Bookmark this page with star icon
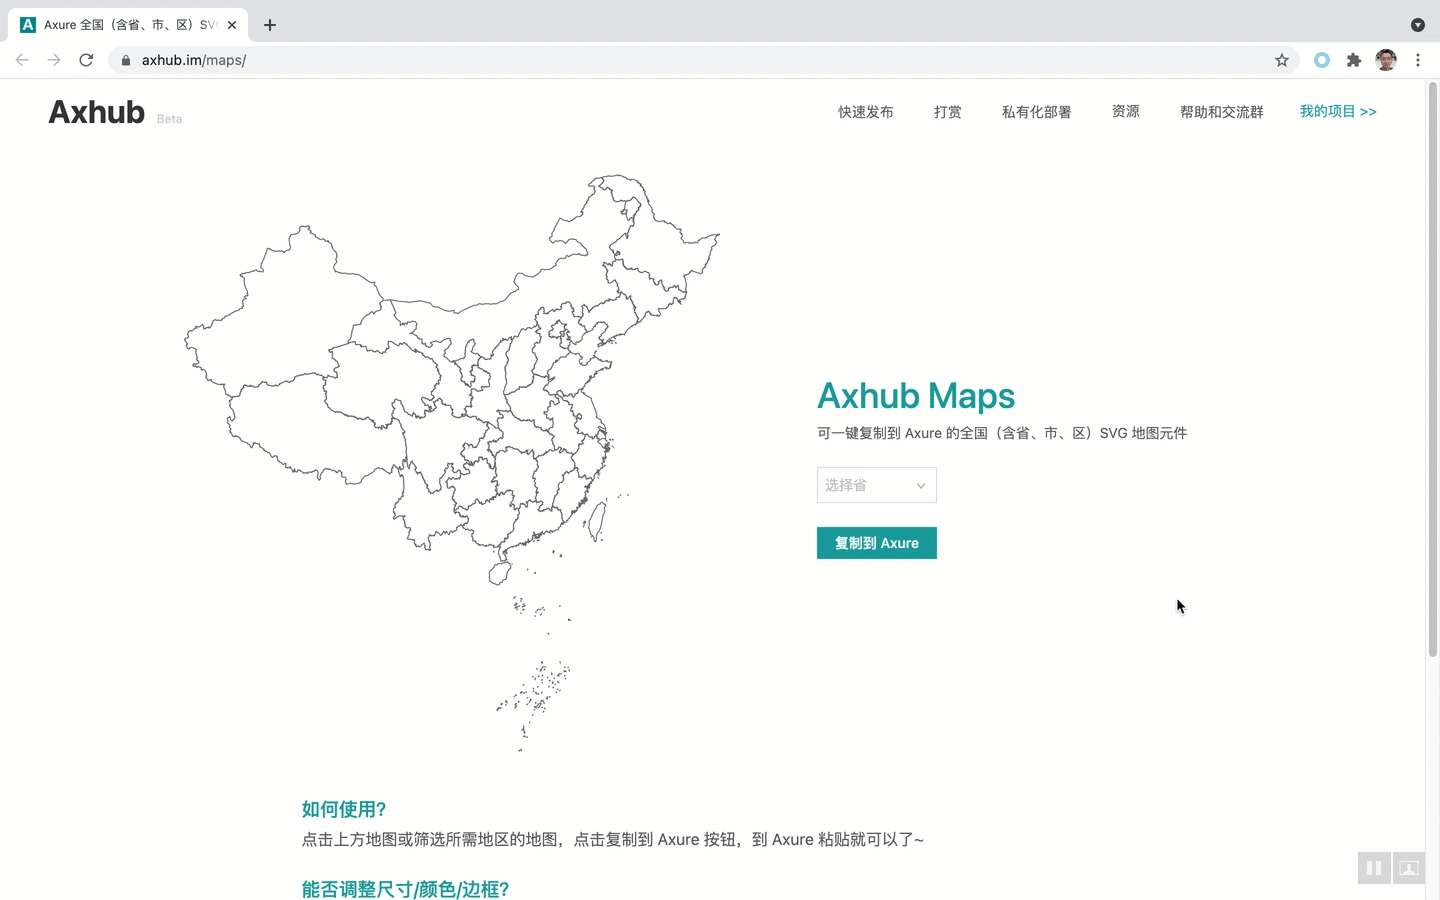 [x=1282, y=60]
